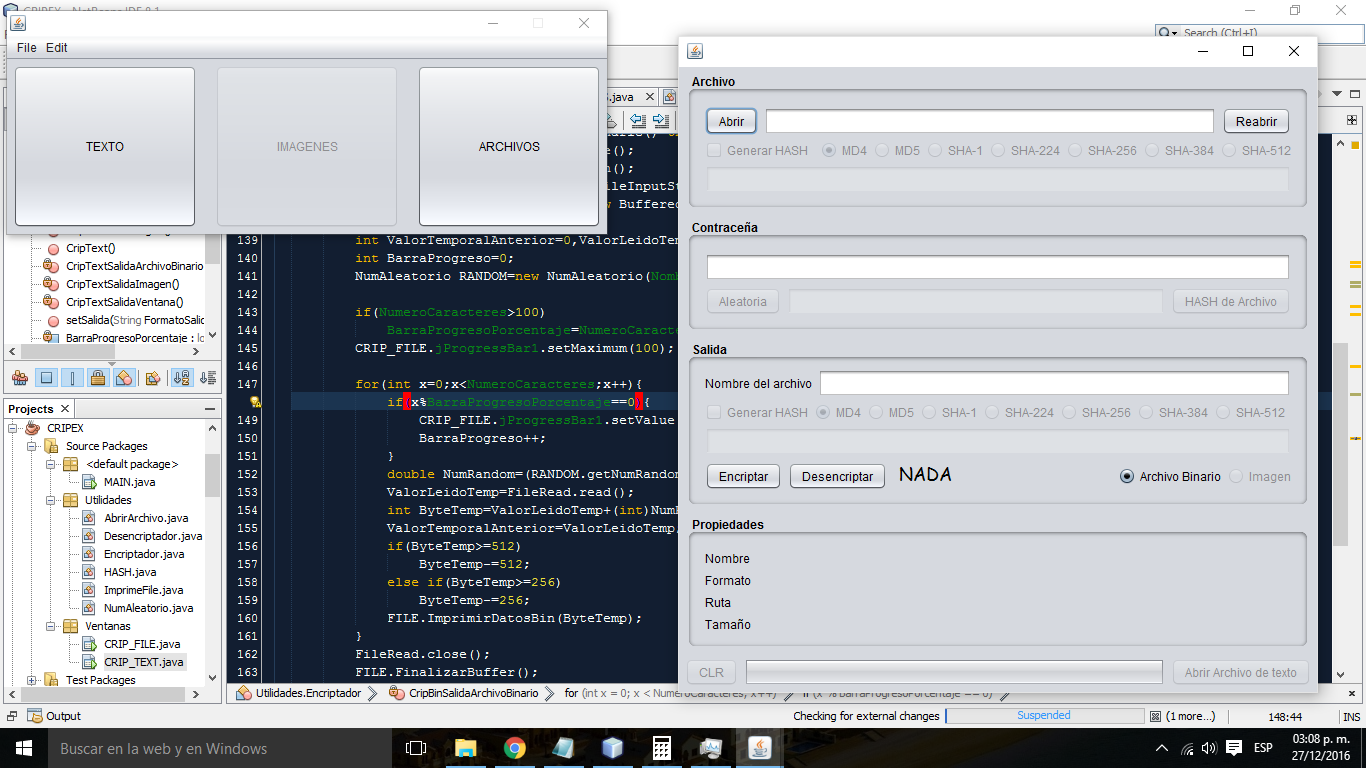Screen dimensions: 1366x768
Task: Open the Task View button
Action: (416, 748)
